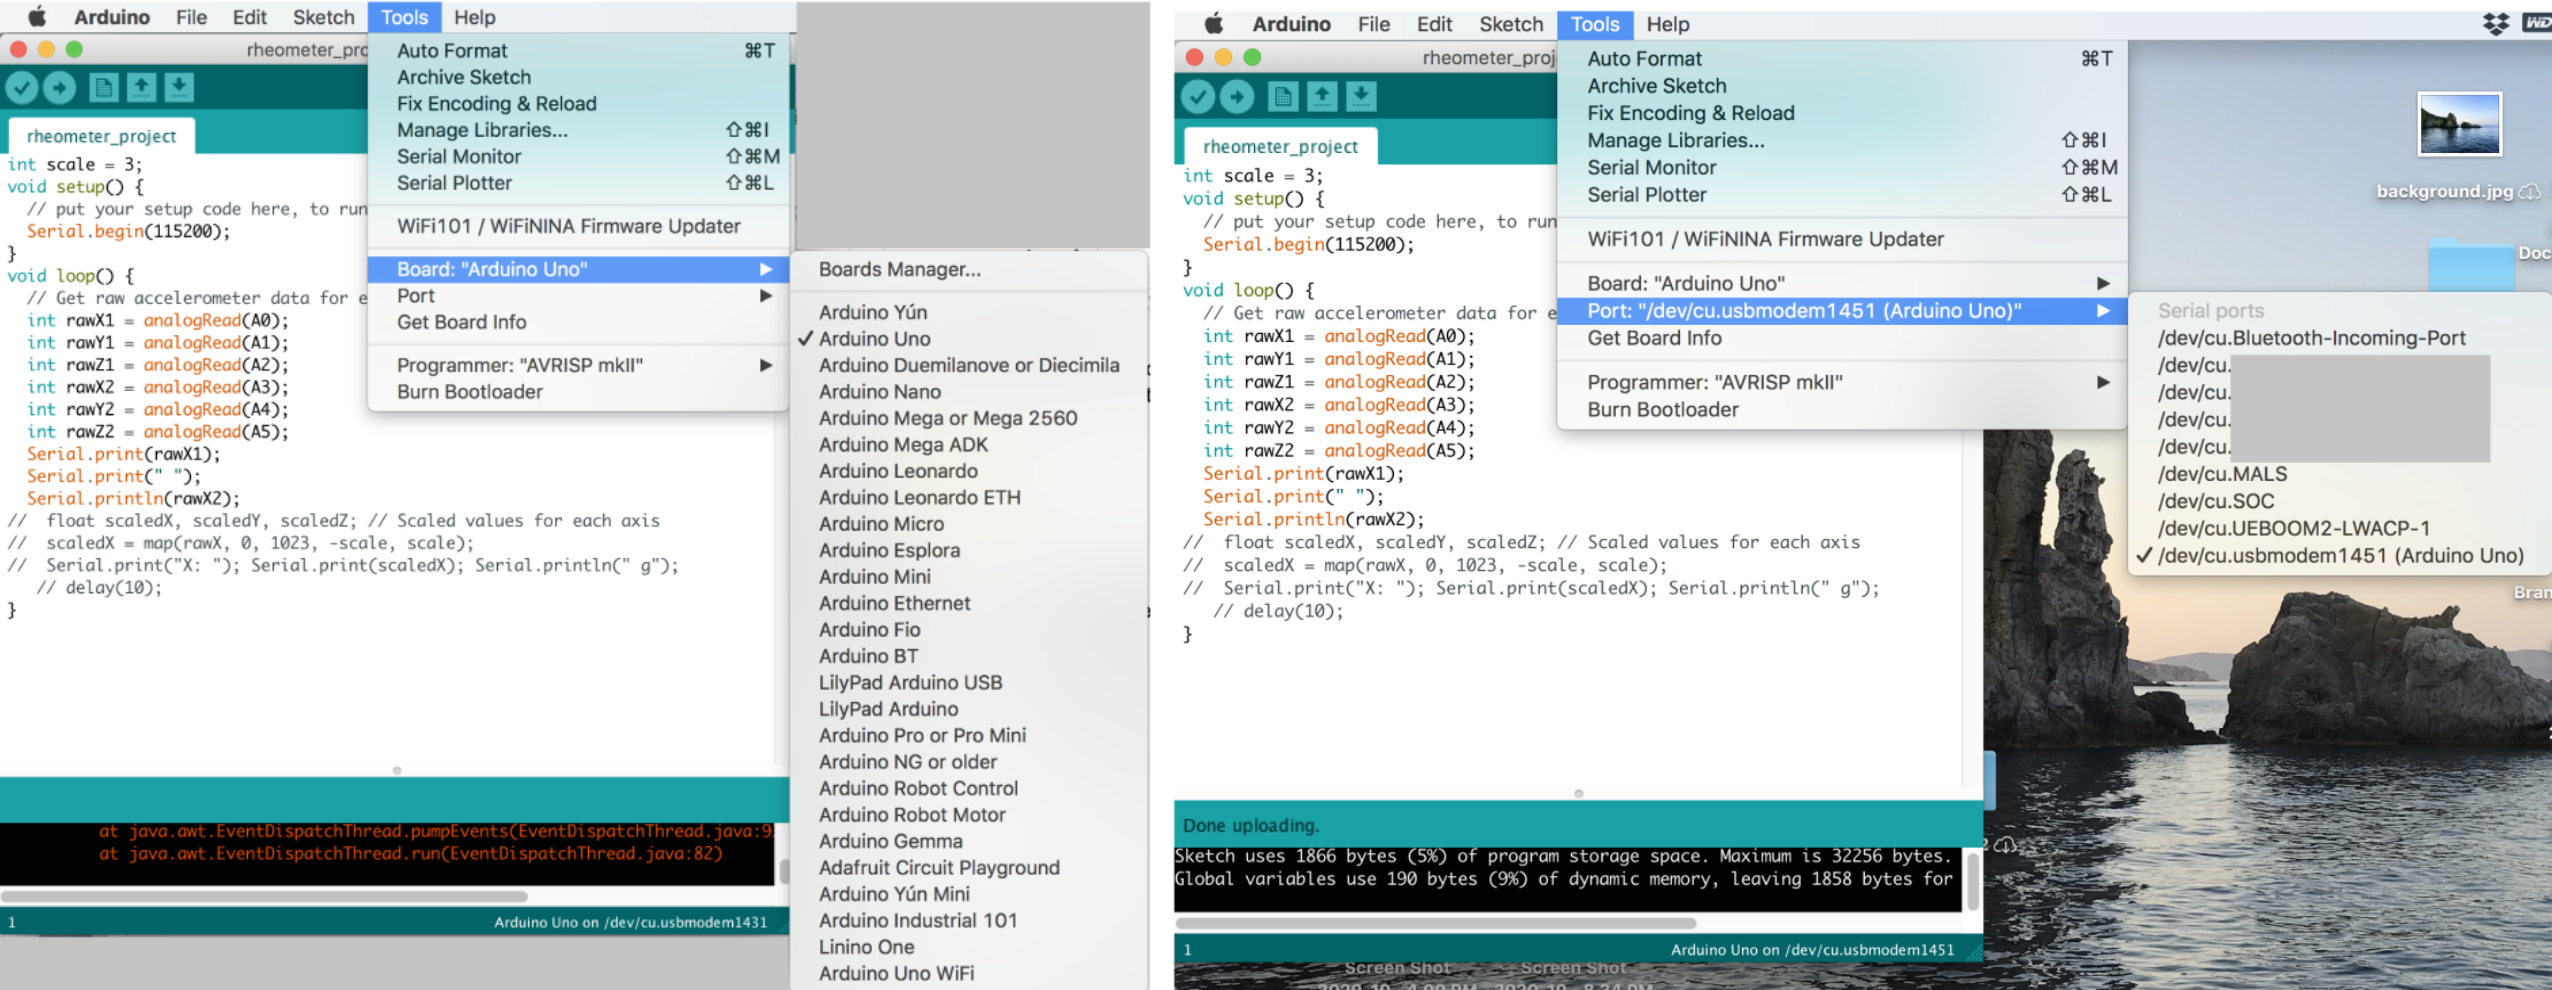
Task: Click Upload arrow icon in left Arduino window
Action: [60, 88]
